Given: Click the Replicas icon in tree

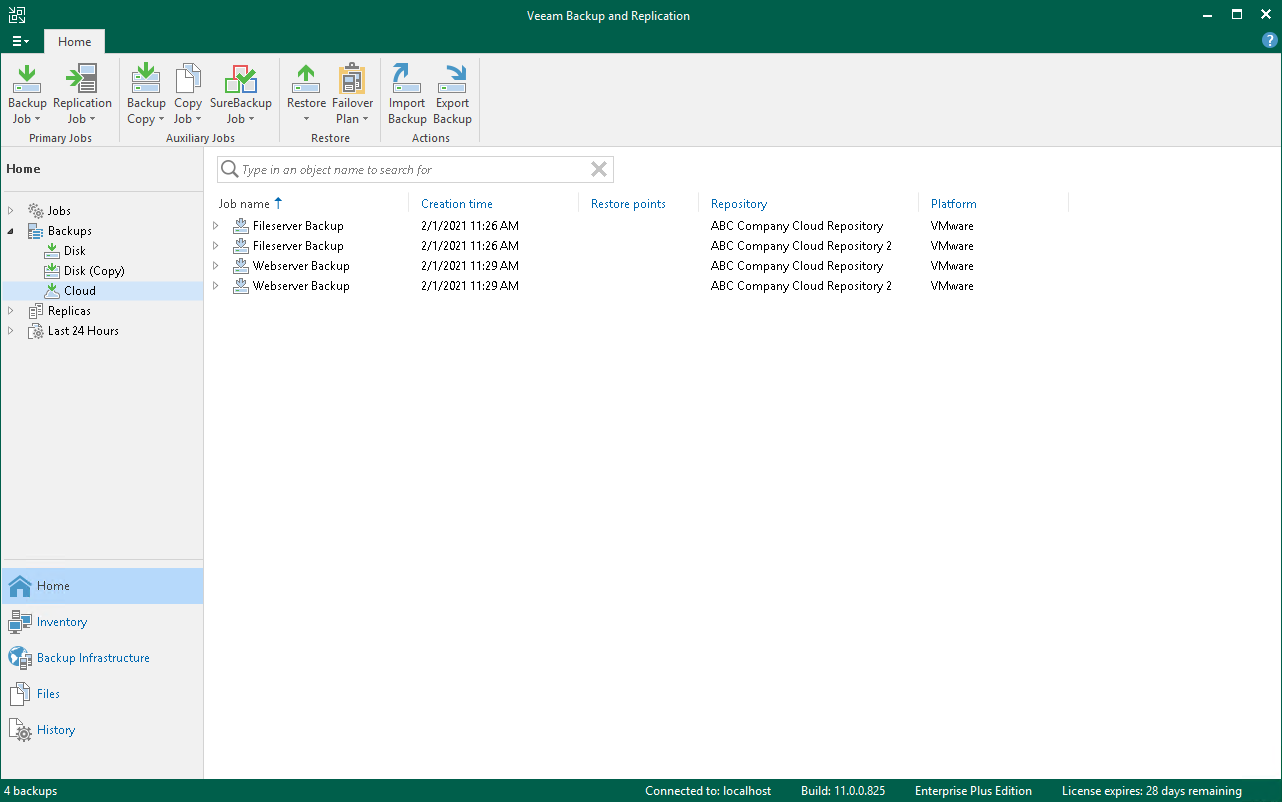Looking at the screenshot, I should tap(36, 311).
